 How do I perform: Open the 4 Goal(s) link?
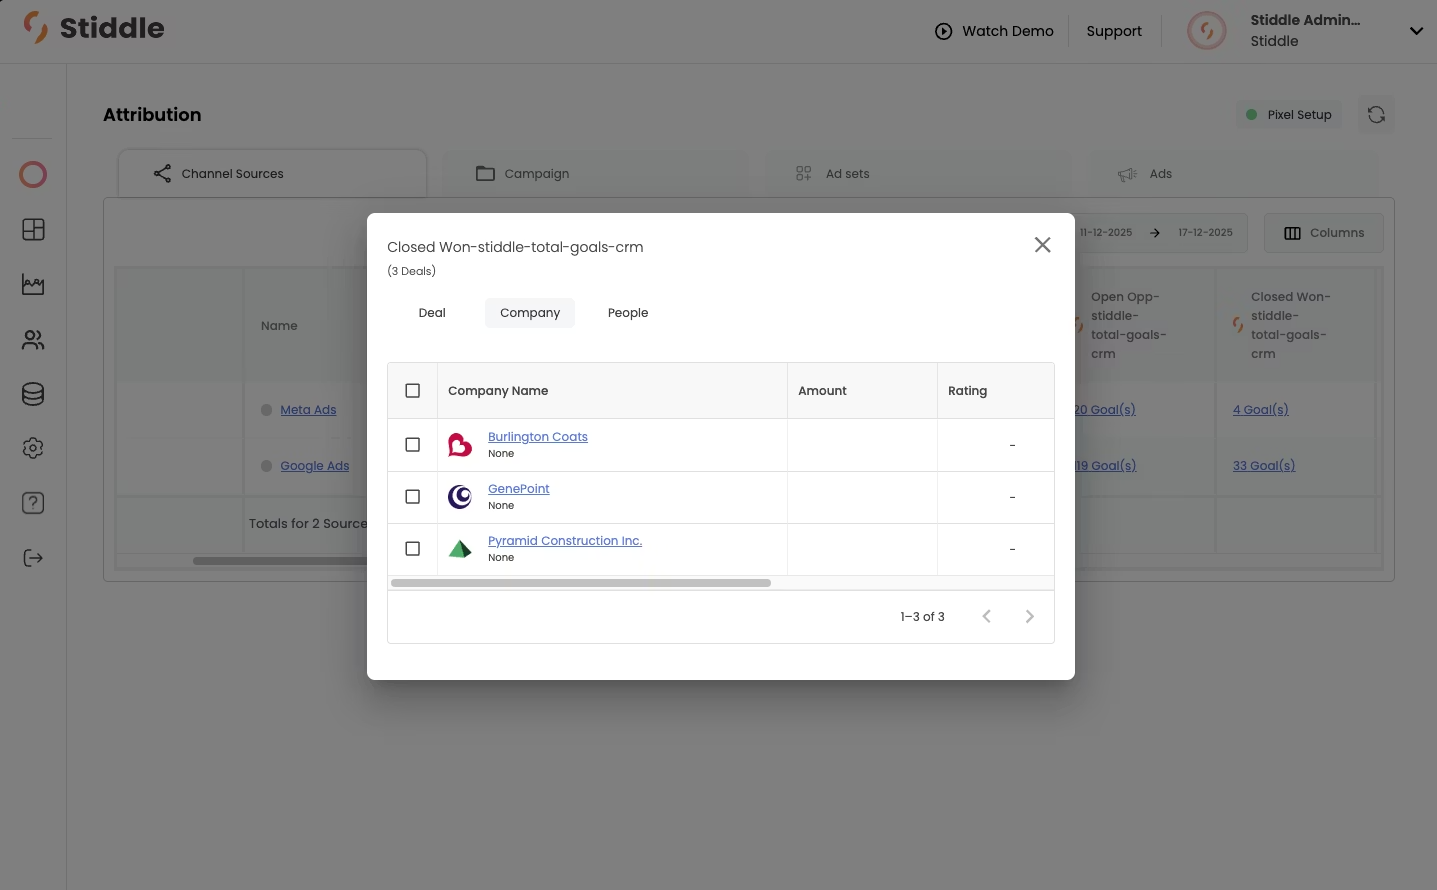(x=1261, y=410)
